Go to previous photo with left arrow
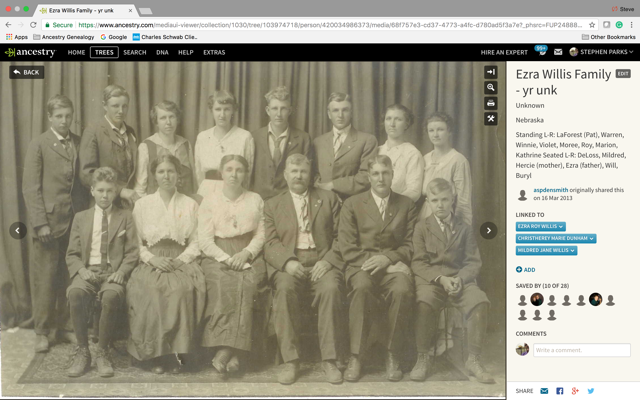The width and height of the screenshot is (640, 400). click(18, 231)
